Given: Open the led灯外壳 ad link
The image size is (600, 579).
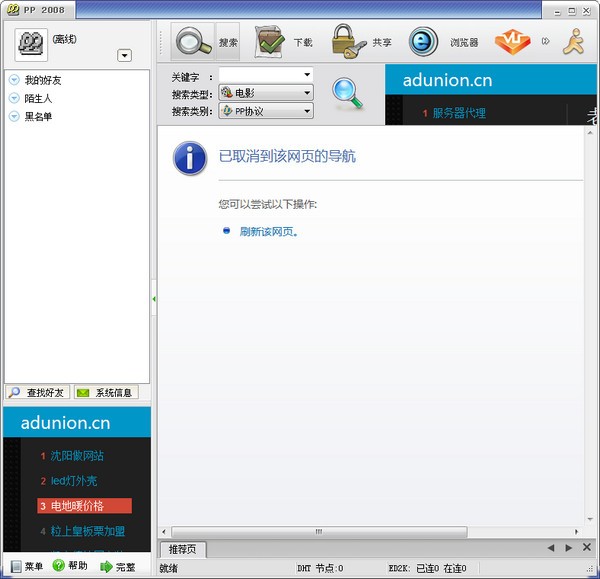Looking at the screenshot, I should 74,481.
